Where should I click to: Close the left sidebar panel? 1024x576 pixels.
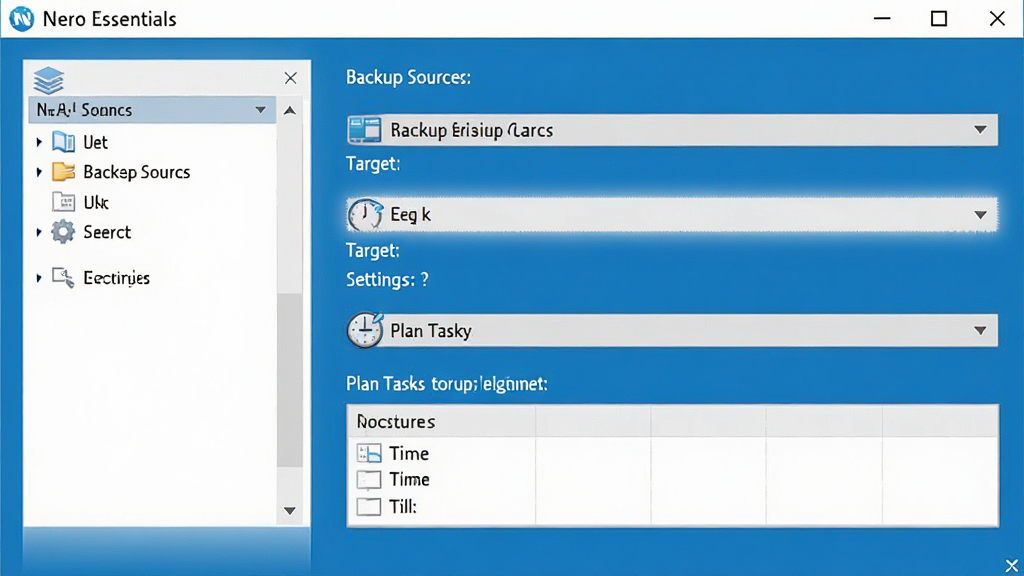coord(291,78)
